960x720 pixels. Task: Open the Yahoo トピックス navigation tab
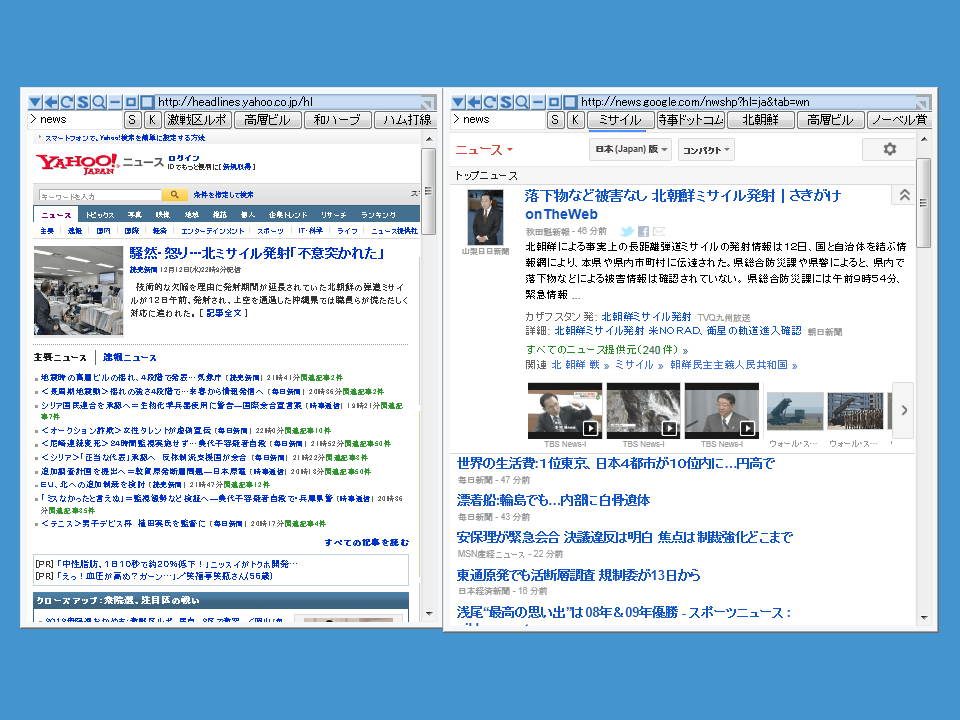pos(100,215)
